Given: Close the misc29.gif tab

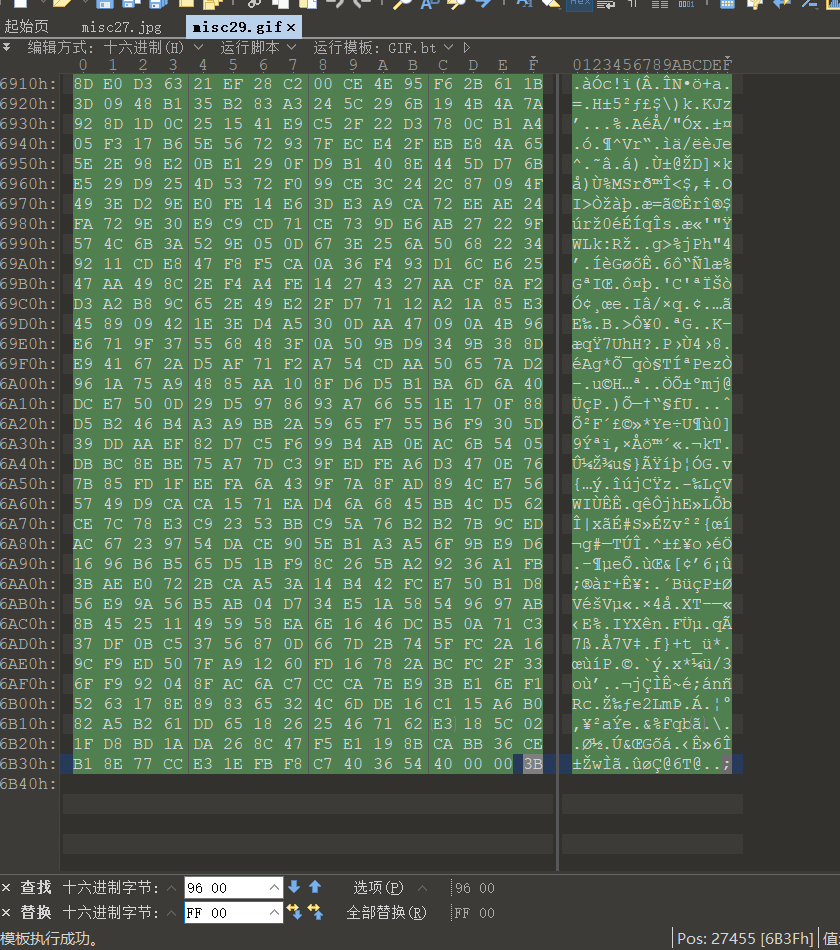Looking at the screenshot, I should pos(290,27).
